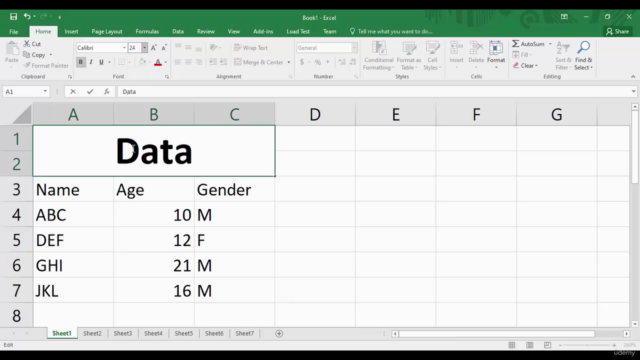This screenshot has height=360, width=640.
Task: Open Conditional Formatting
Action: coord(379,56)
